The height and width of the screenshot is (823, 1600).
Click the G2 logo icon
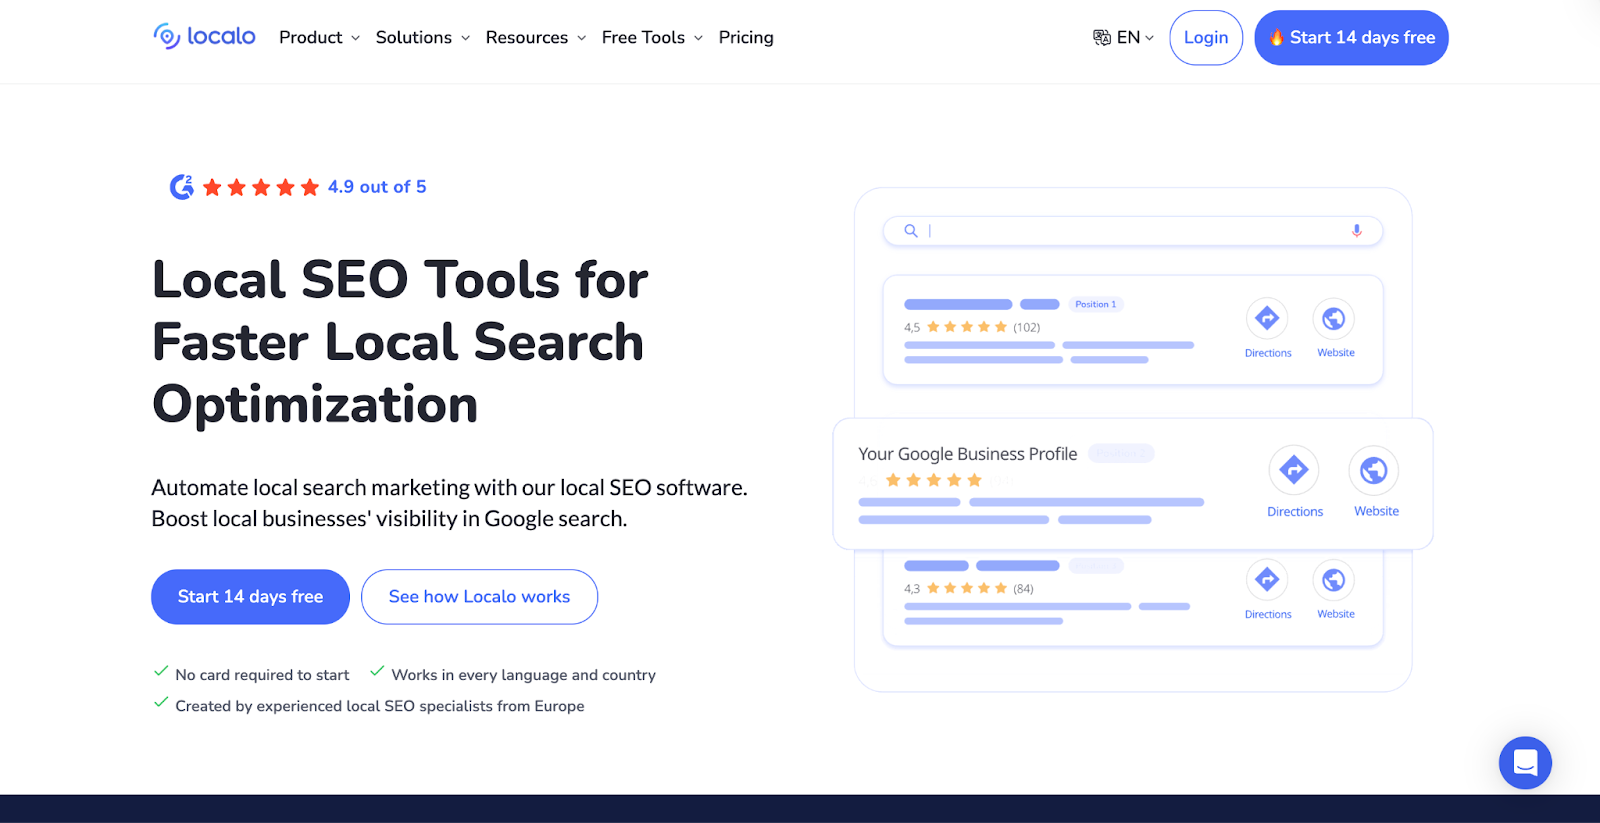(182, 187)
